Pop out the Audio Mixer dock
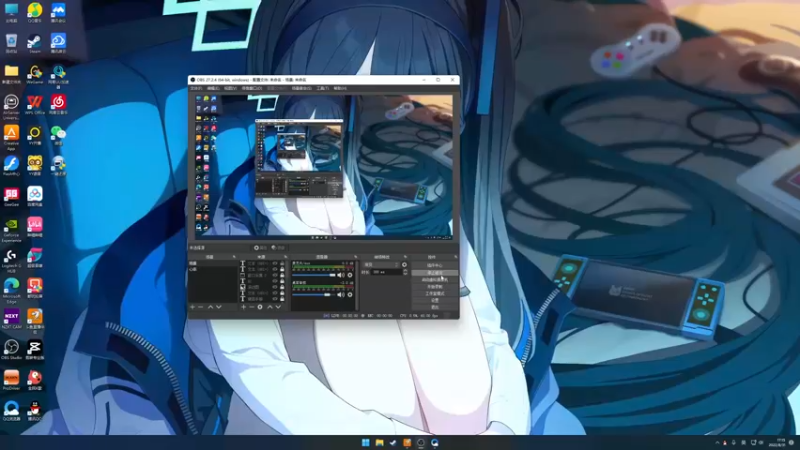This screenshot has height=450, width=800. (x=356, y=257)
